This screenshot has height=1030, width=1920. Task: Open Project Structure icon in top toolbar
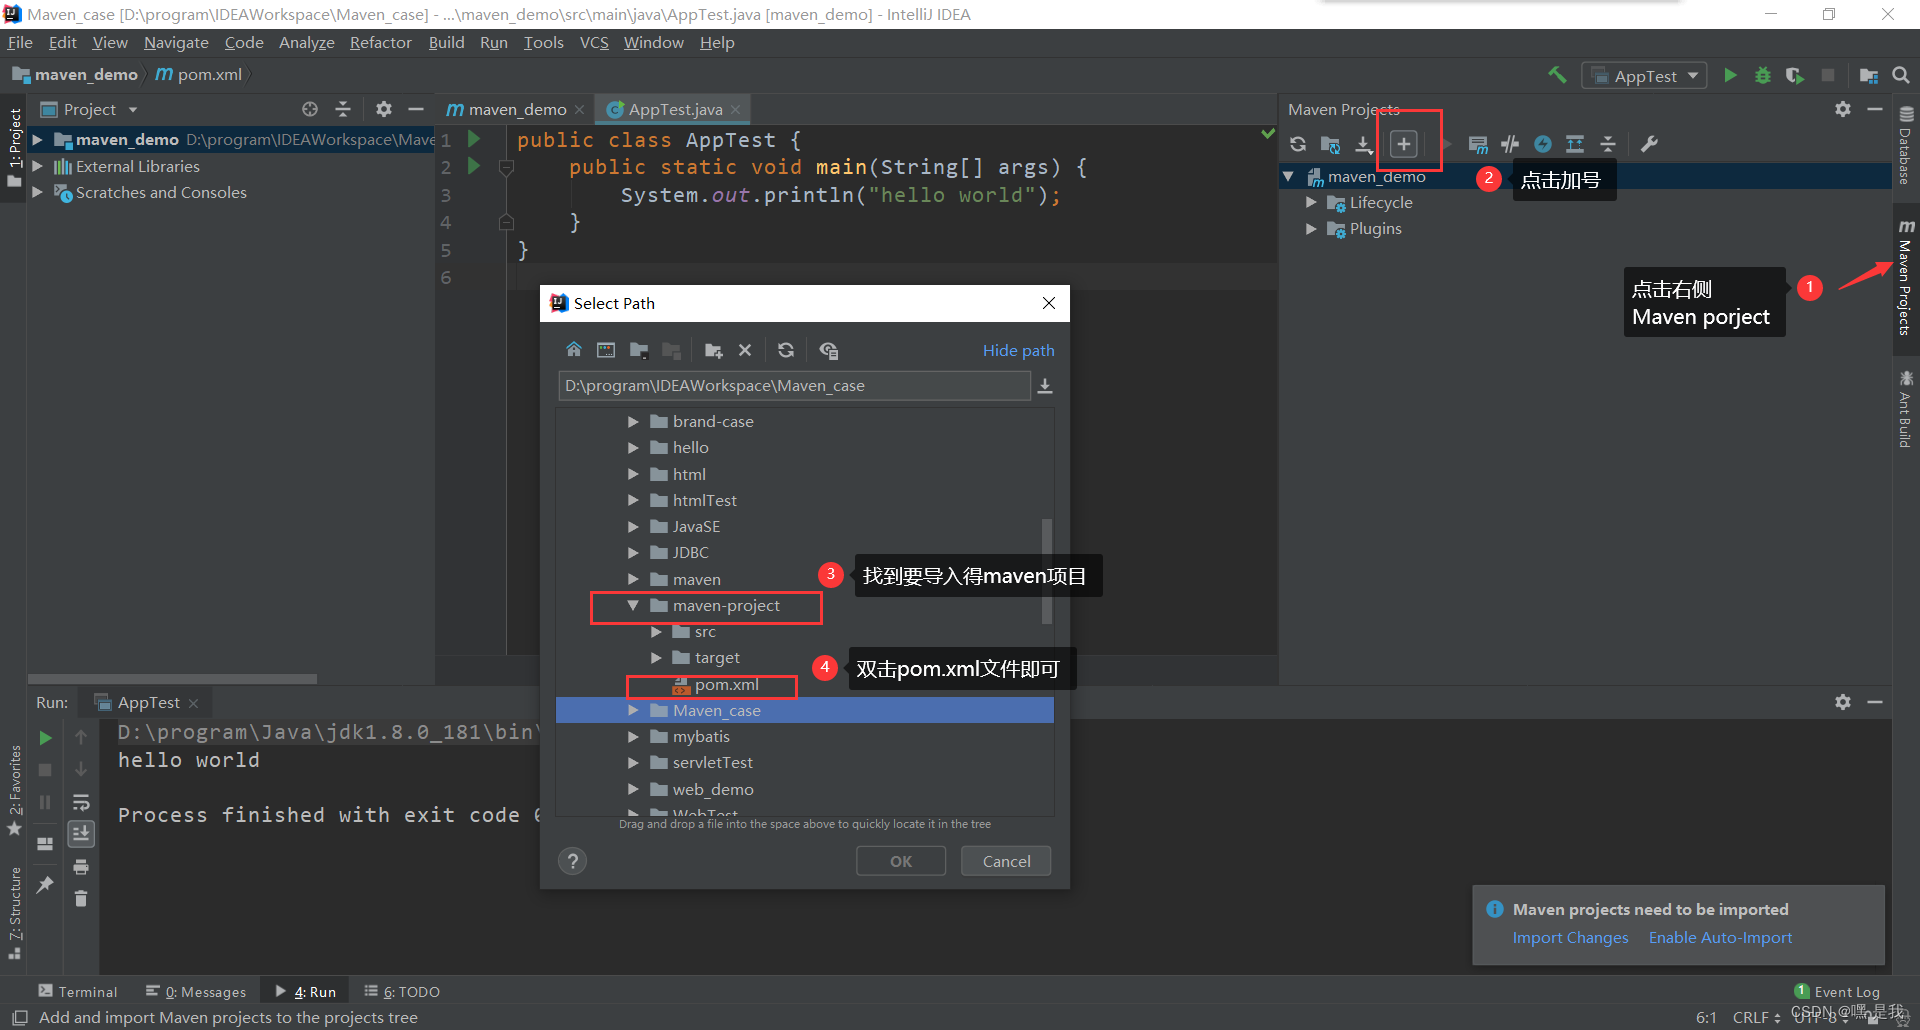(1868, 75)
